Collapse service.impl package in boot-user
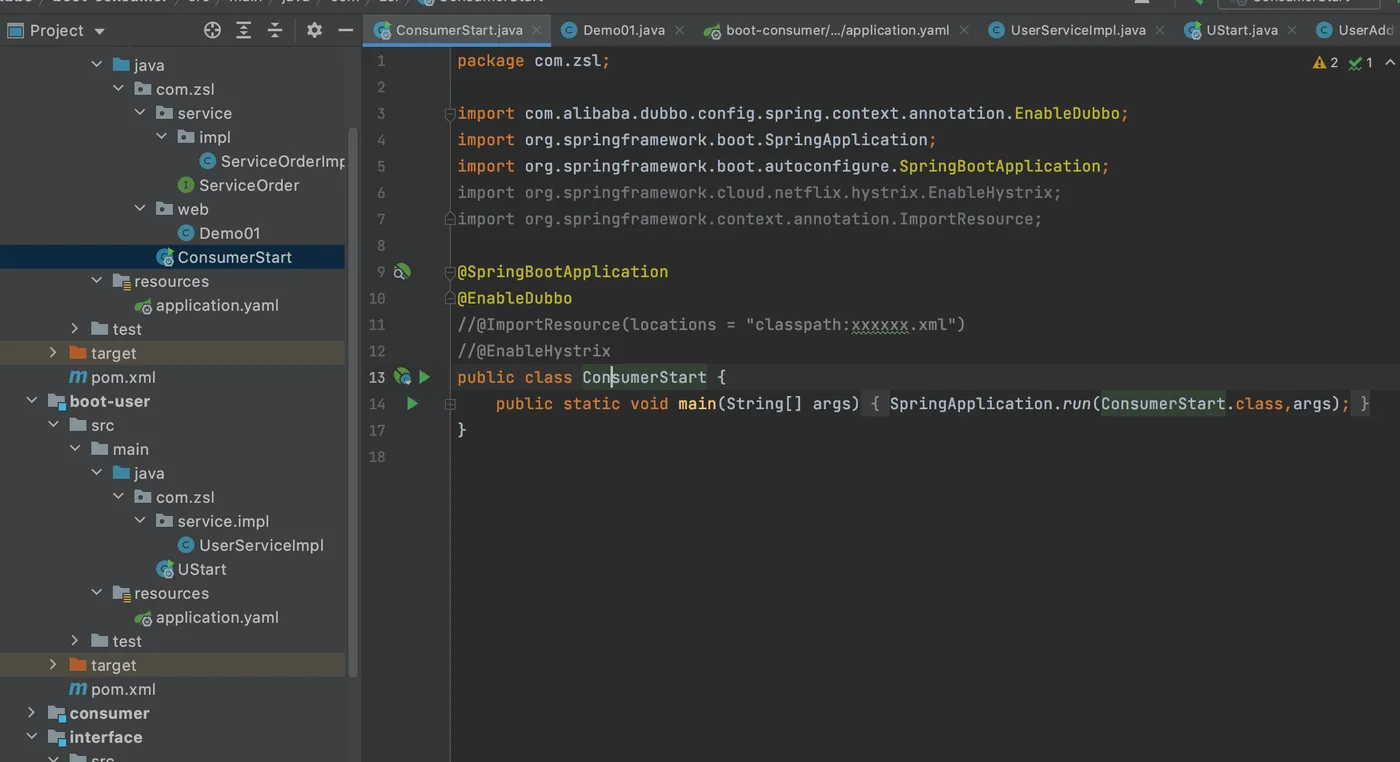 click(x=140, y=521)
